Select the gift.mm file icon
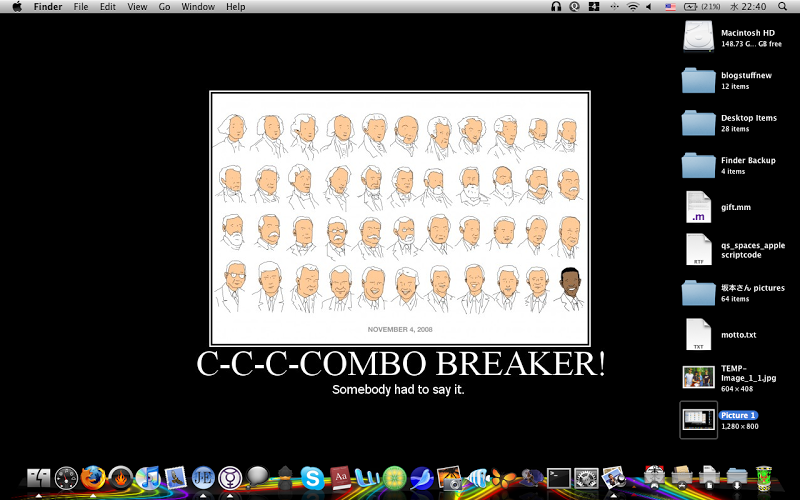The width and height of the screenshot is (800, 500). (698, 207)
